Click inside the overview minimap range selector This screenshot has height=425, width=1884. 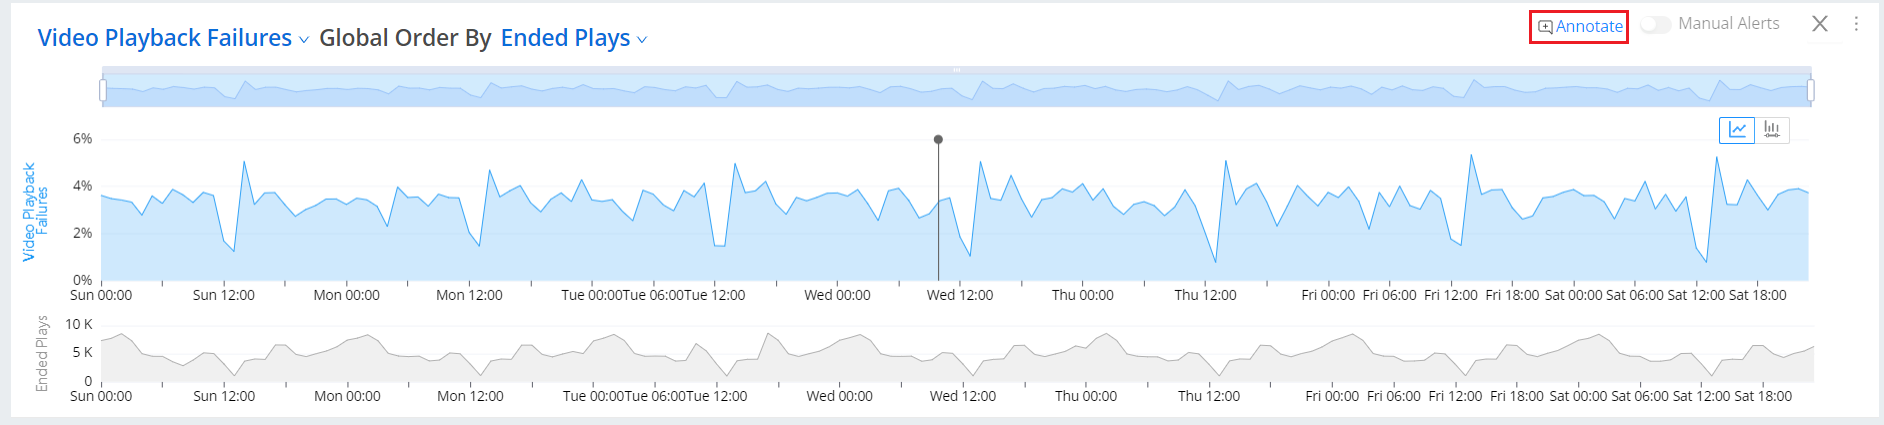pos(700,92)
